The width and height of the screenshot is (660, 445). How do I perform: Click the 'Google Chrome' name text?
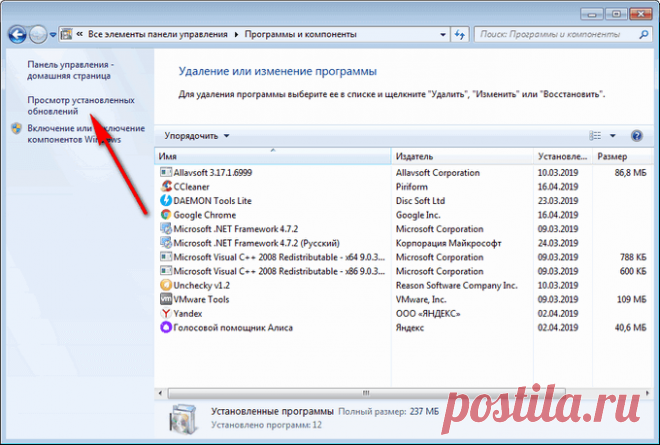pyautogui.click(x=205, y=215)
